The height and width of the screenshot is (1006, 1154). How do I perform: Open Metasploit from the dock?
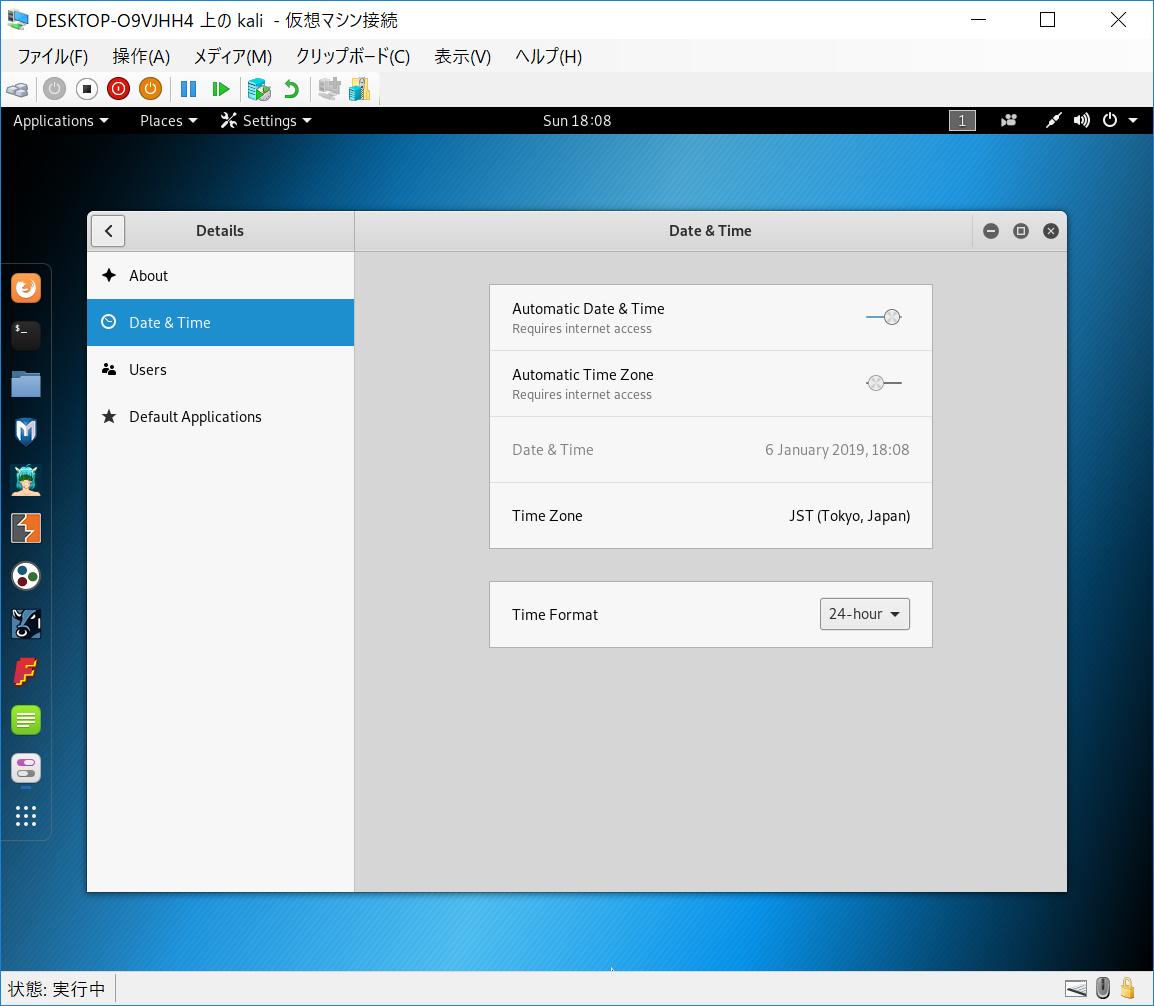click(x=26, y=432)
